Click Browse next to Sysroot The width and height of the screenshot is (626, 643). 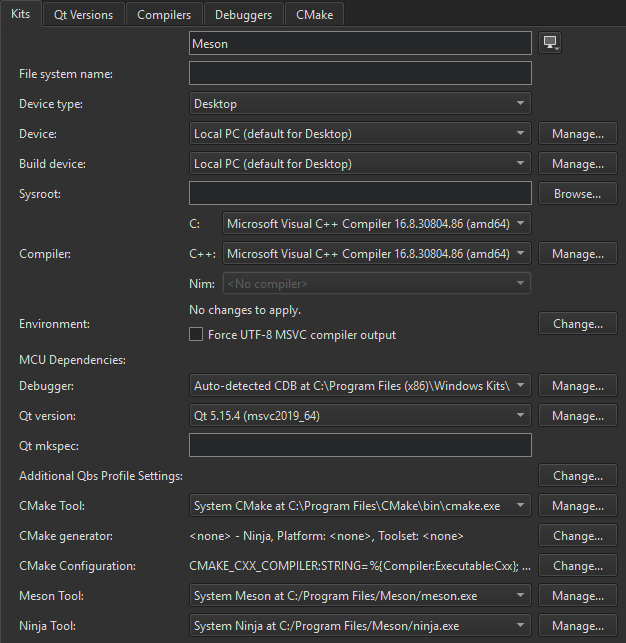click(577, 194)
